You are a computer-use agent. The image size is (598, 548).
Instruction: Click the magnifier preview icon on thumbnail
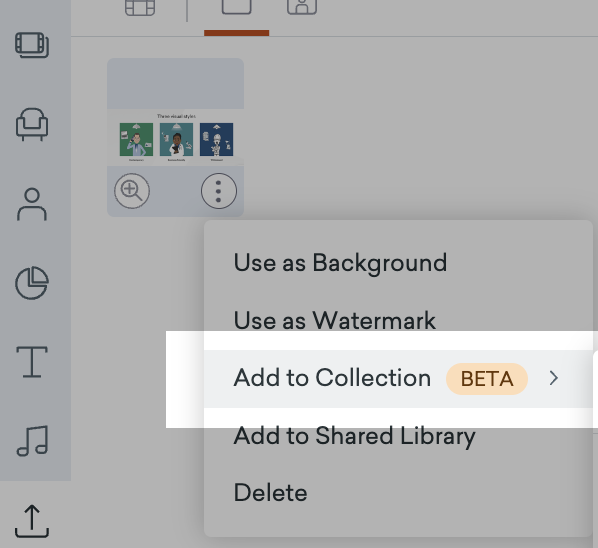132,191
